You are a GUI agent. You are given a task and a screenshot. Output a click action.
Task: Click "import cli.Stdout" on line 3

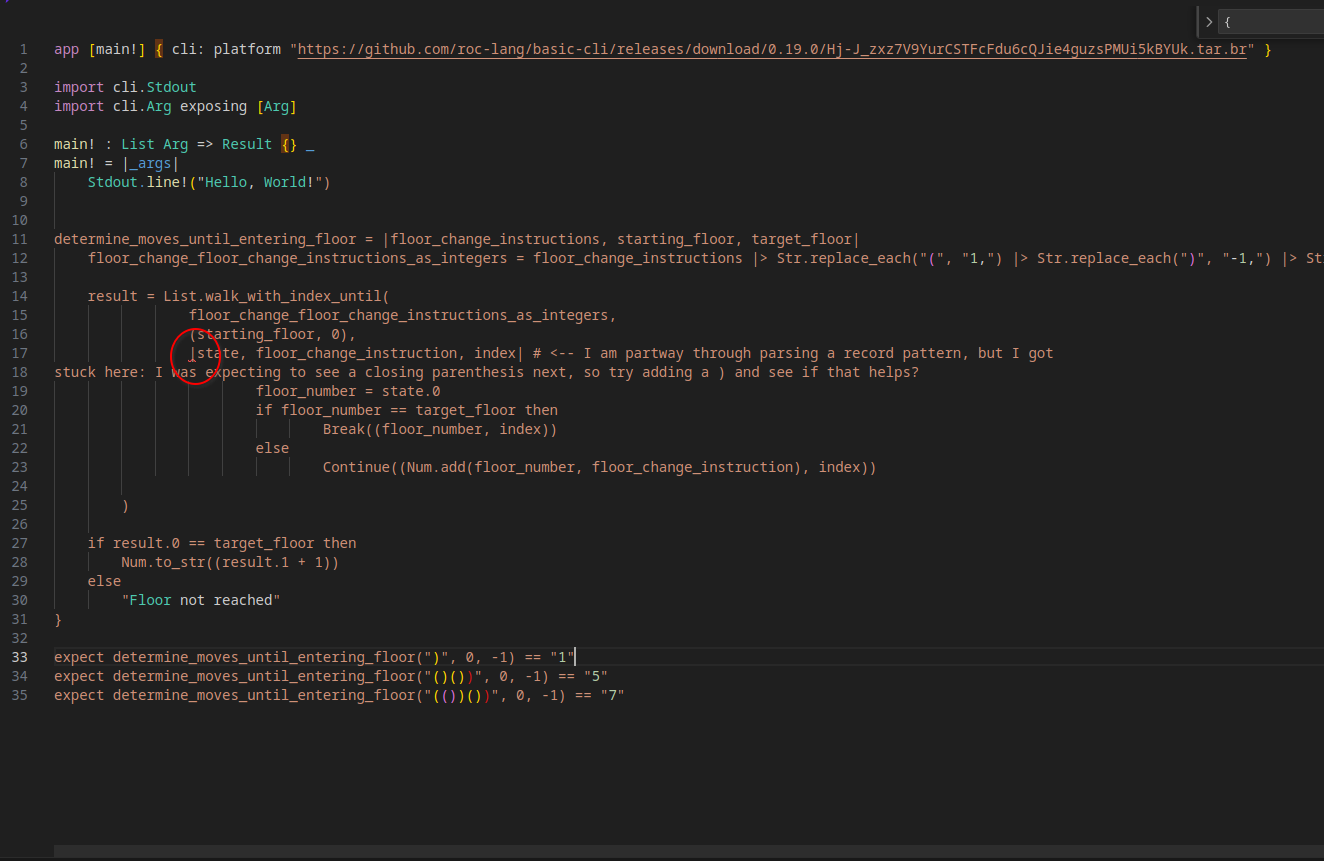(125, 87)
